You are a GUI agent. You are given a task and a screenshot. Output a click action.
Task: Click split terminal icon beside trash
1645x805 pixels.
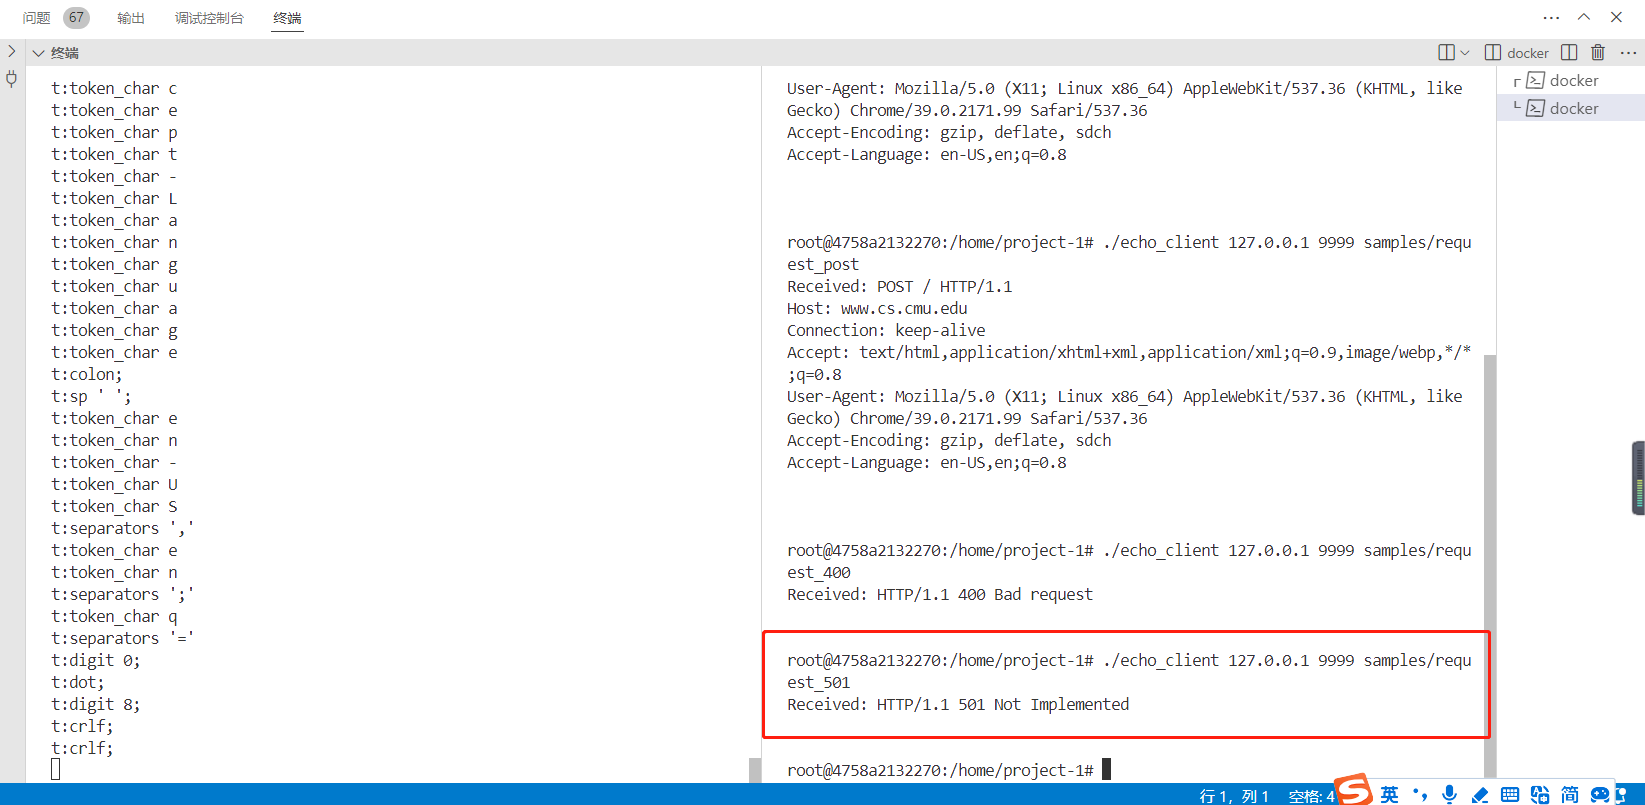1569,53
